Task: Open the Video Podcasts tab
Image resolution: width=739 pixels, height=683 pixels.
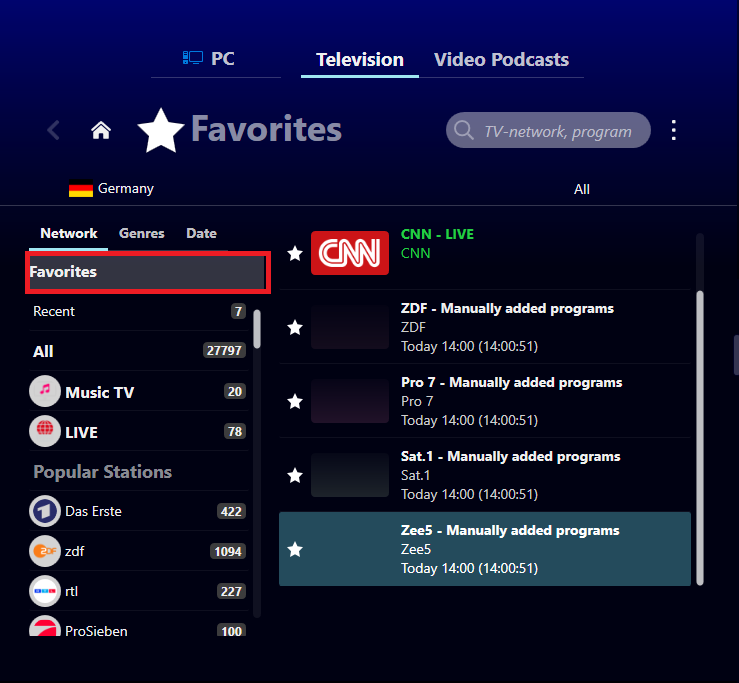Action: (x=501, y=60)
